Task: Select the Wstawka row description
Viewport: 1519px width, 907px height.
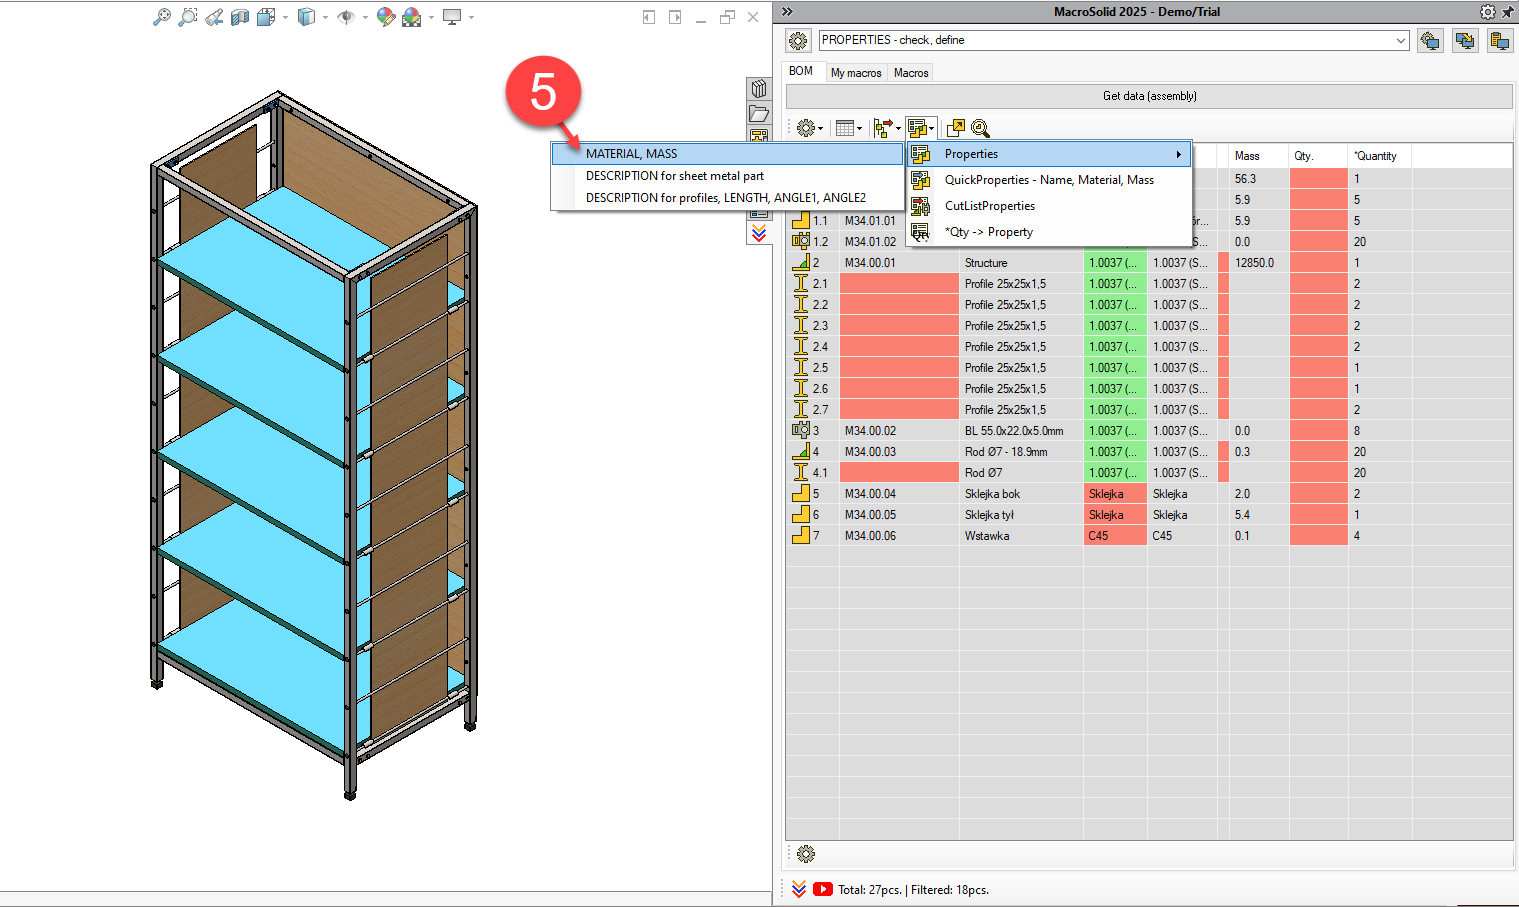Action: tap(1021, 536)
